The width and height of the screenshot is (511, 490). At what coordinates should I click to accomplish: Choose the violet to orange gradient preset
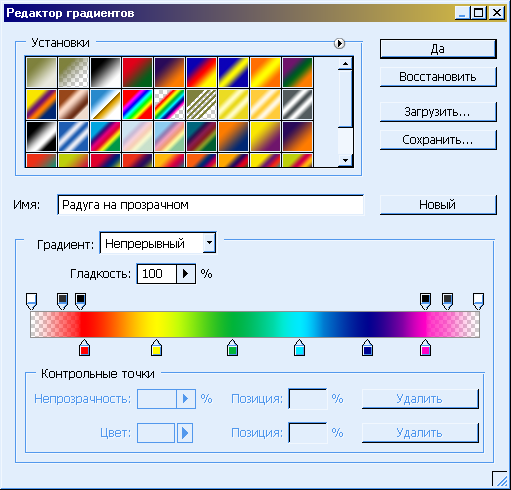[x=169, y=72]
